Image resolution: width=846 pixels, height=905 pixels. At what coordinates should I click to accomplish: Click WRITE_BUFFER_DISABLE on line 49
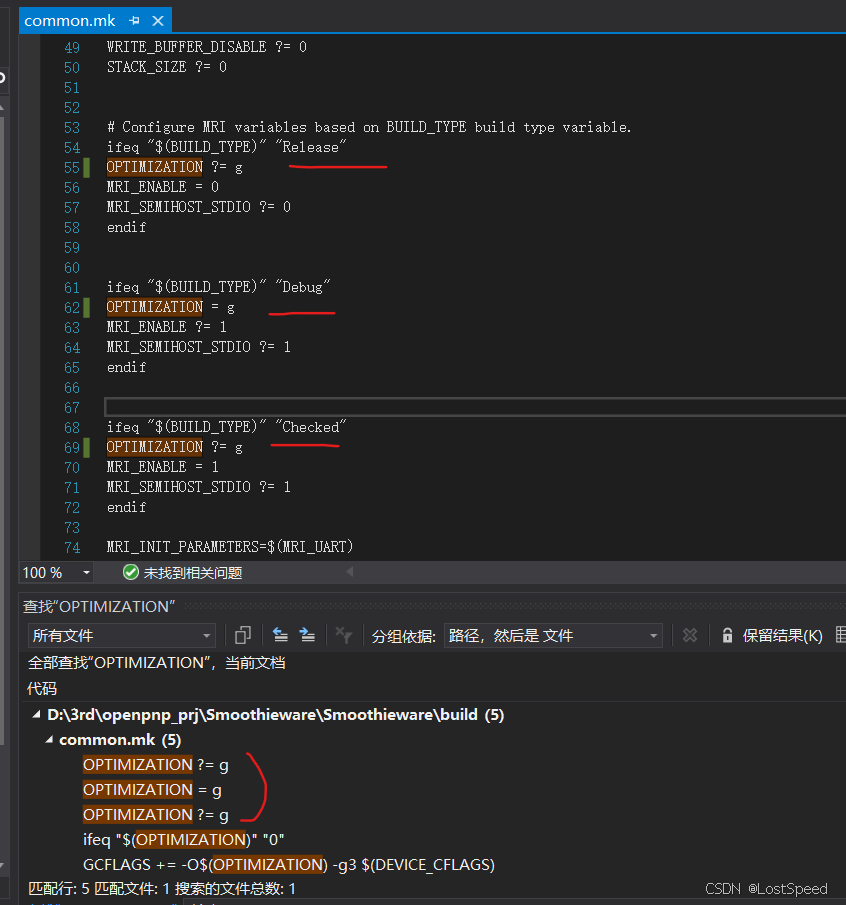(186, 47)
